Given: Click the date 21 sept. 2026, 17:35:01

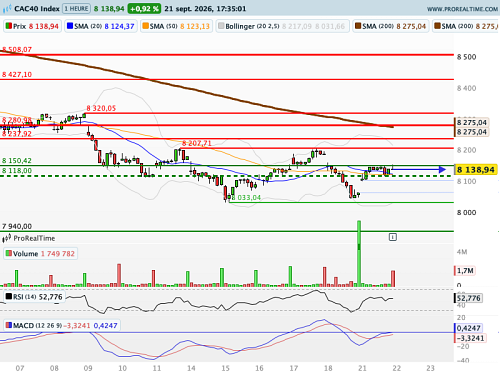Looking at the screenshot, I should tap(205, 9).
